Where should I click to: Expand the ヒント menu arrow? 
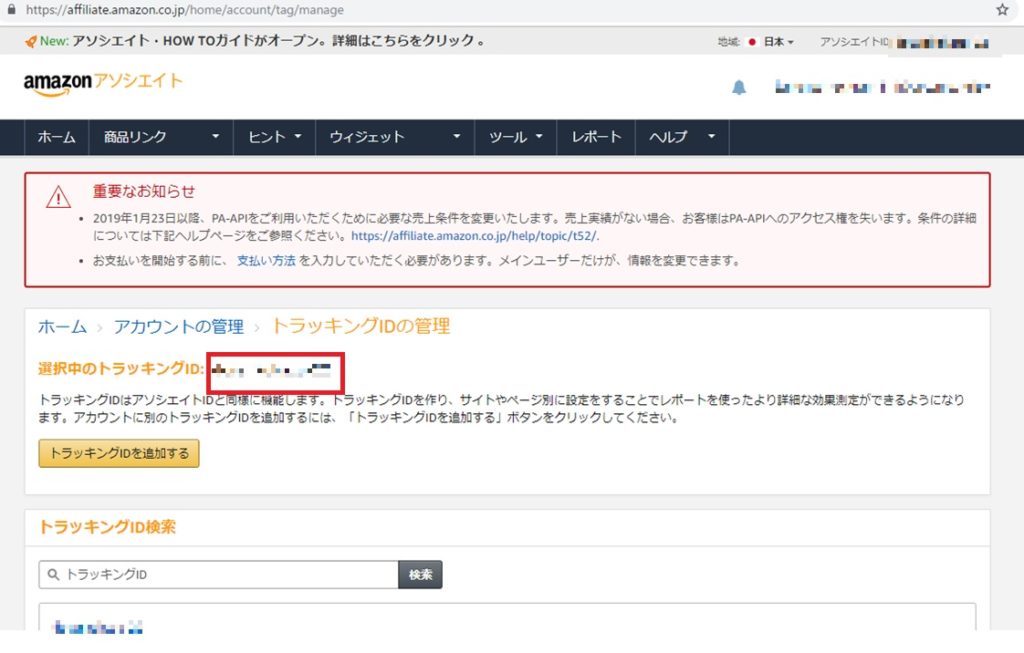pos(298,136)
